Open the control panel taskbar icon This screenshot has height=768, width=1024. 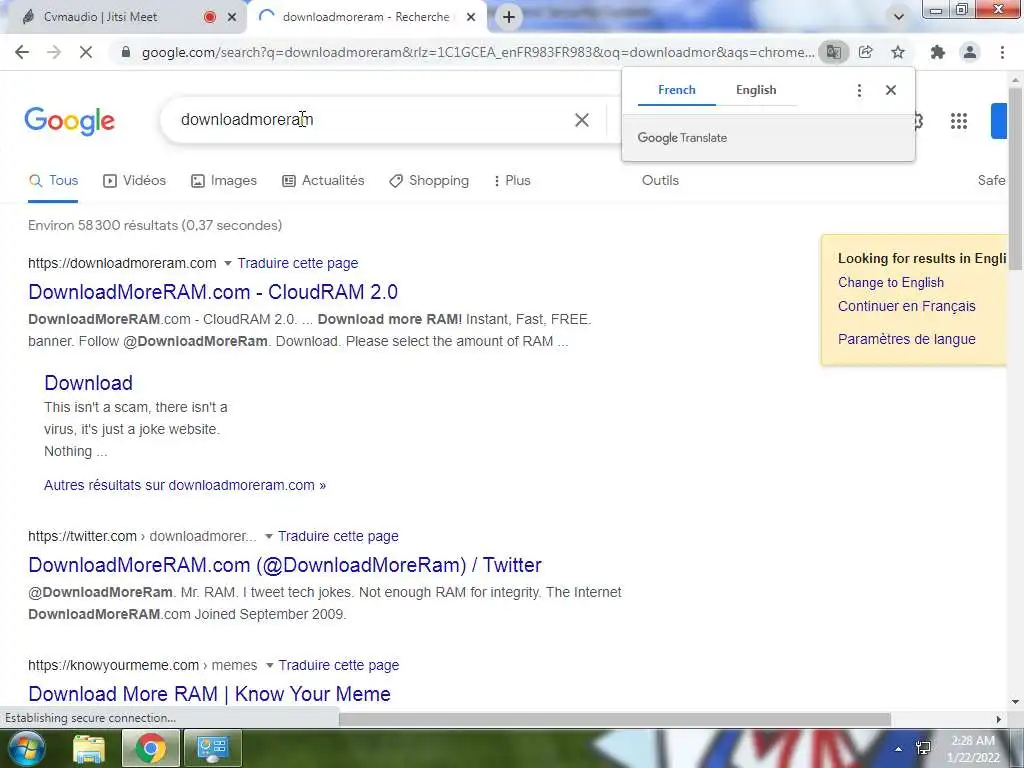213,748
